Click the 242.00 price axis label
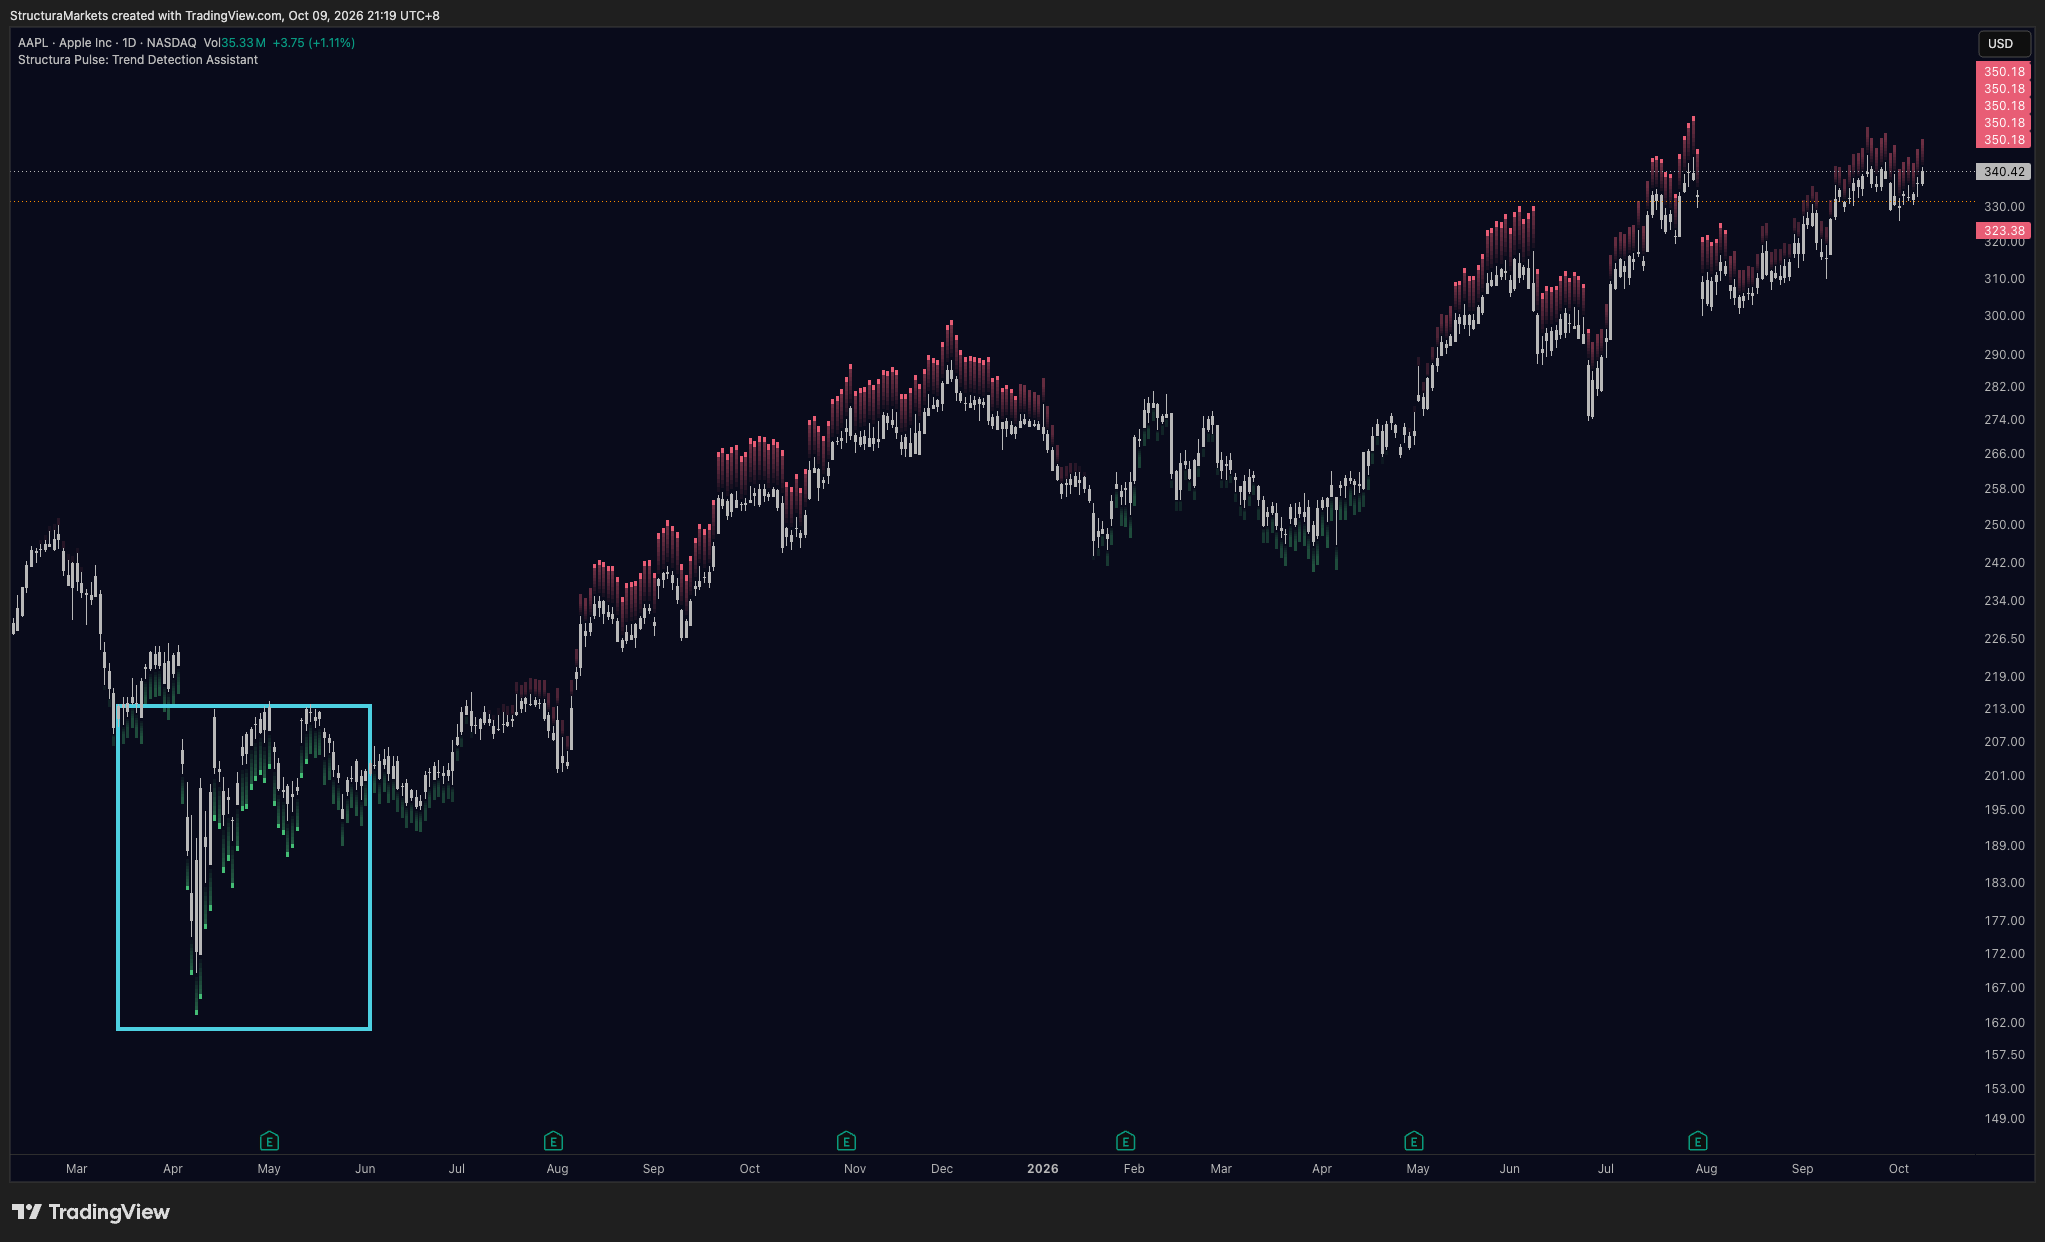Viewport: 2045px width, 1242px height. tap(2004, 563)
